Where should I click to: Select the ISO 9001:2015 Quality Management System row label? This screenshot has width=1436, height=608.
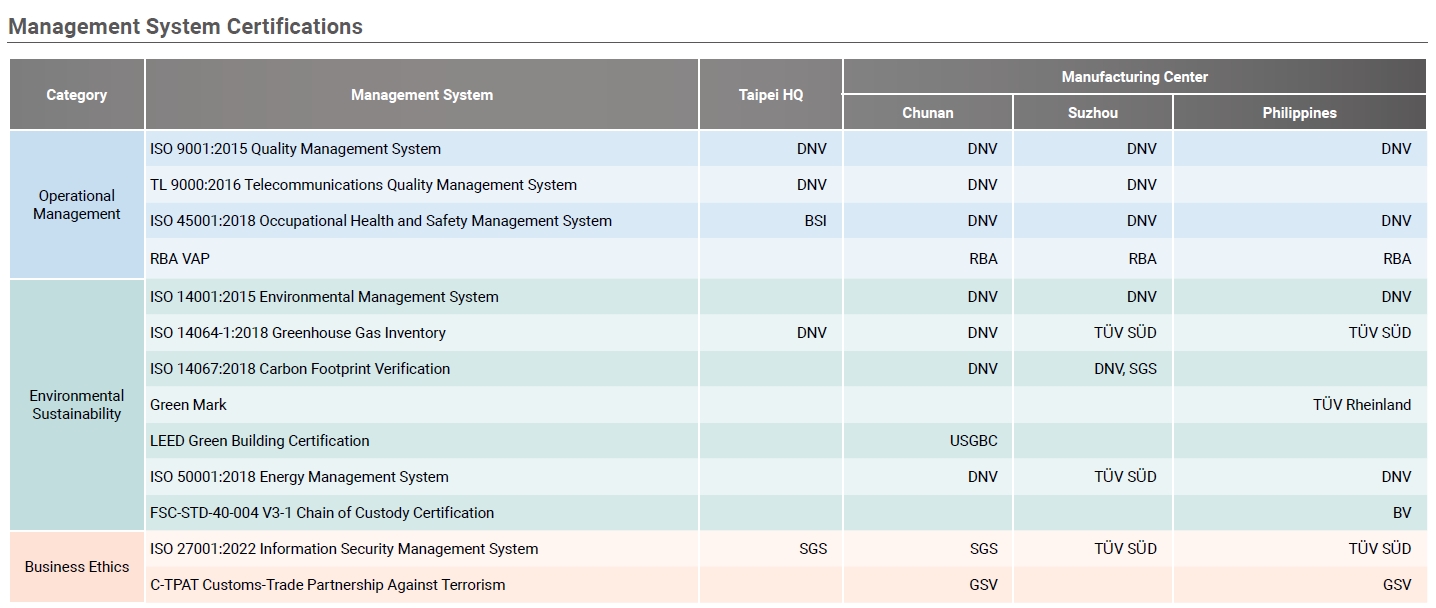click(x=295, y=149)
